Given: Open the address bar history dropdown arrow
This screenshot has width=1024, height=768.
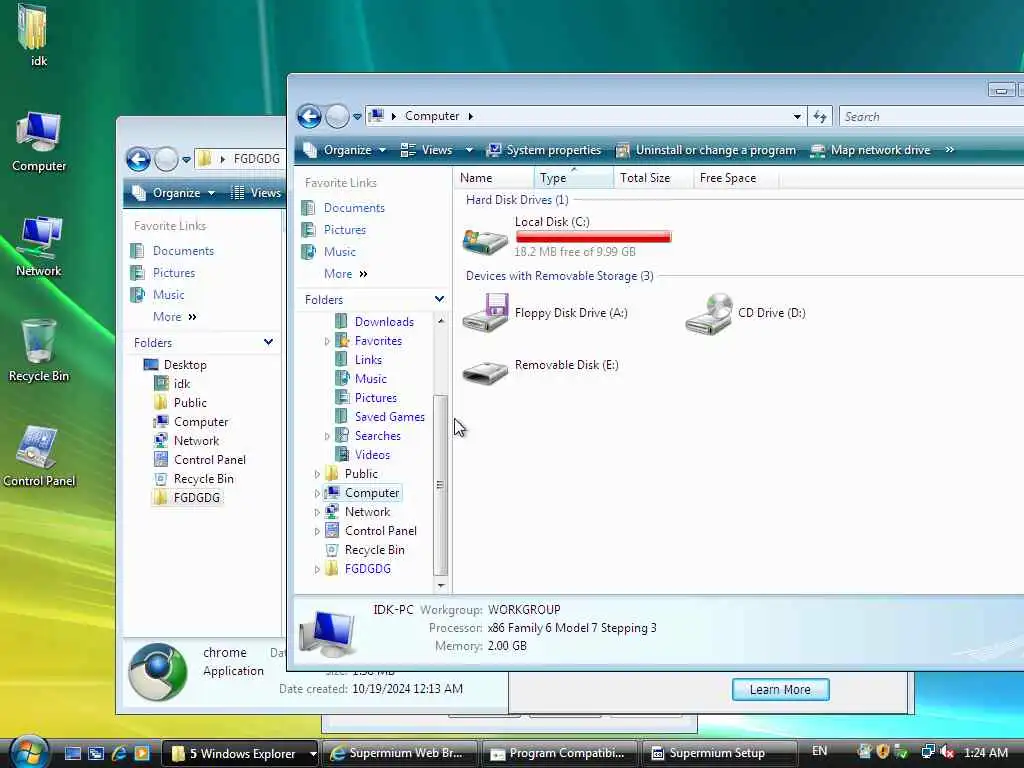Looking at the screenshot, I should tap(797, 116).
